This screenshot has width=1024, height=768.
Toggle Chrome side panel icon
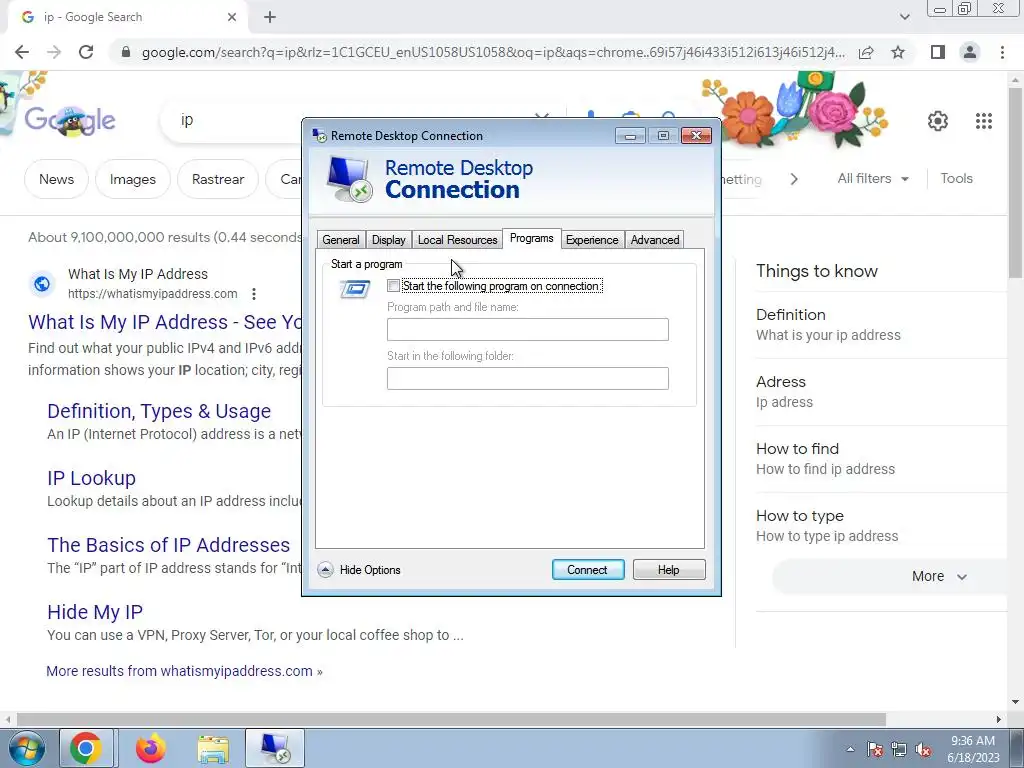pyautogui.click(x=938, y=52)
